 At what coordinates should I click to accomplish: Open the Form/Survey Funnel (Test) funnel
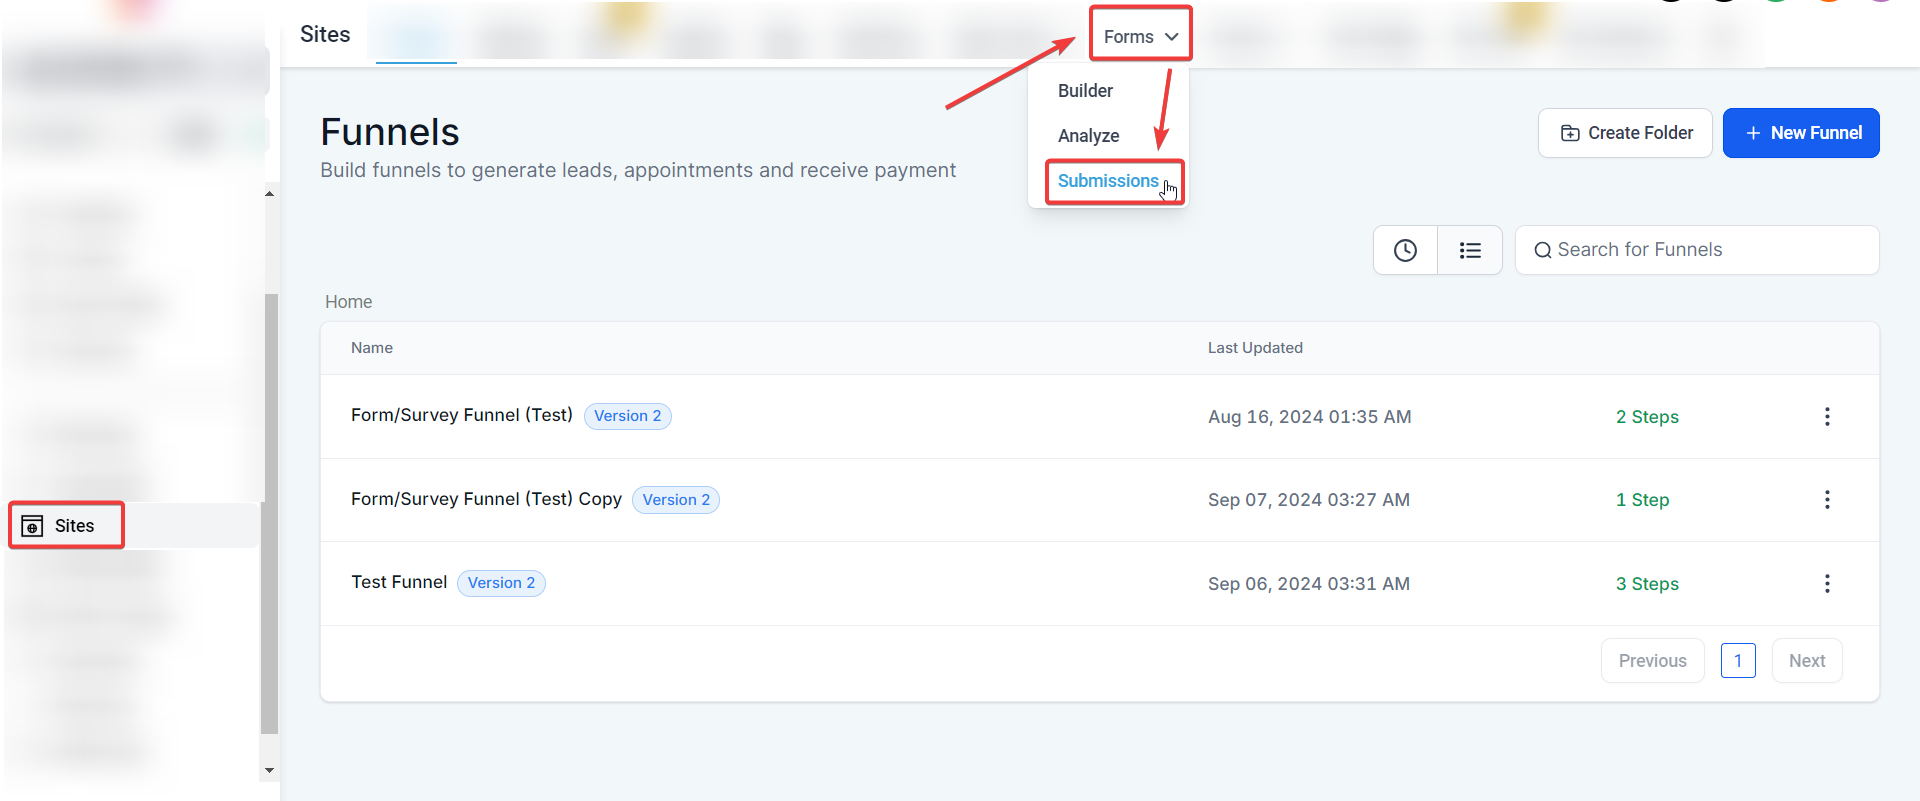[x=462, y=415]
